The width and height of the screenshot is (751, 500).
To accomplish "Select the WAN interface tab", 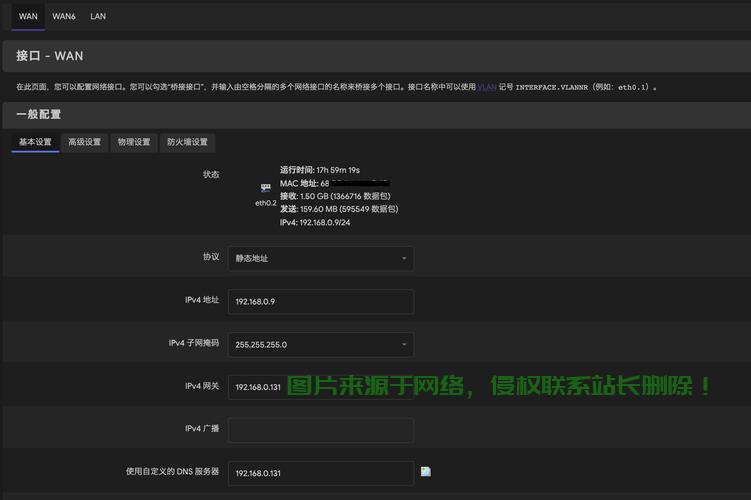I will pos(28,16).
